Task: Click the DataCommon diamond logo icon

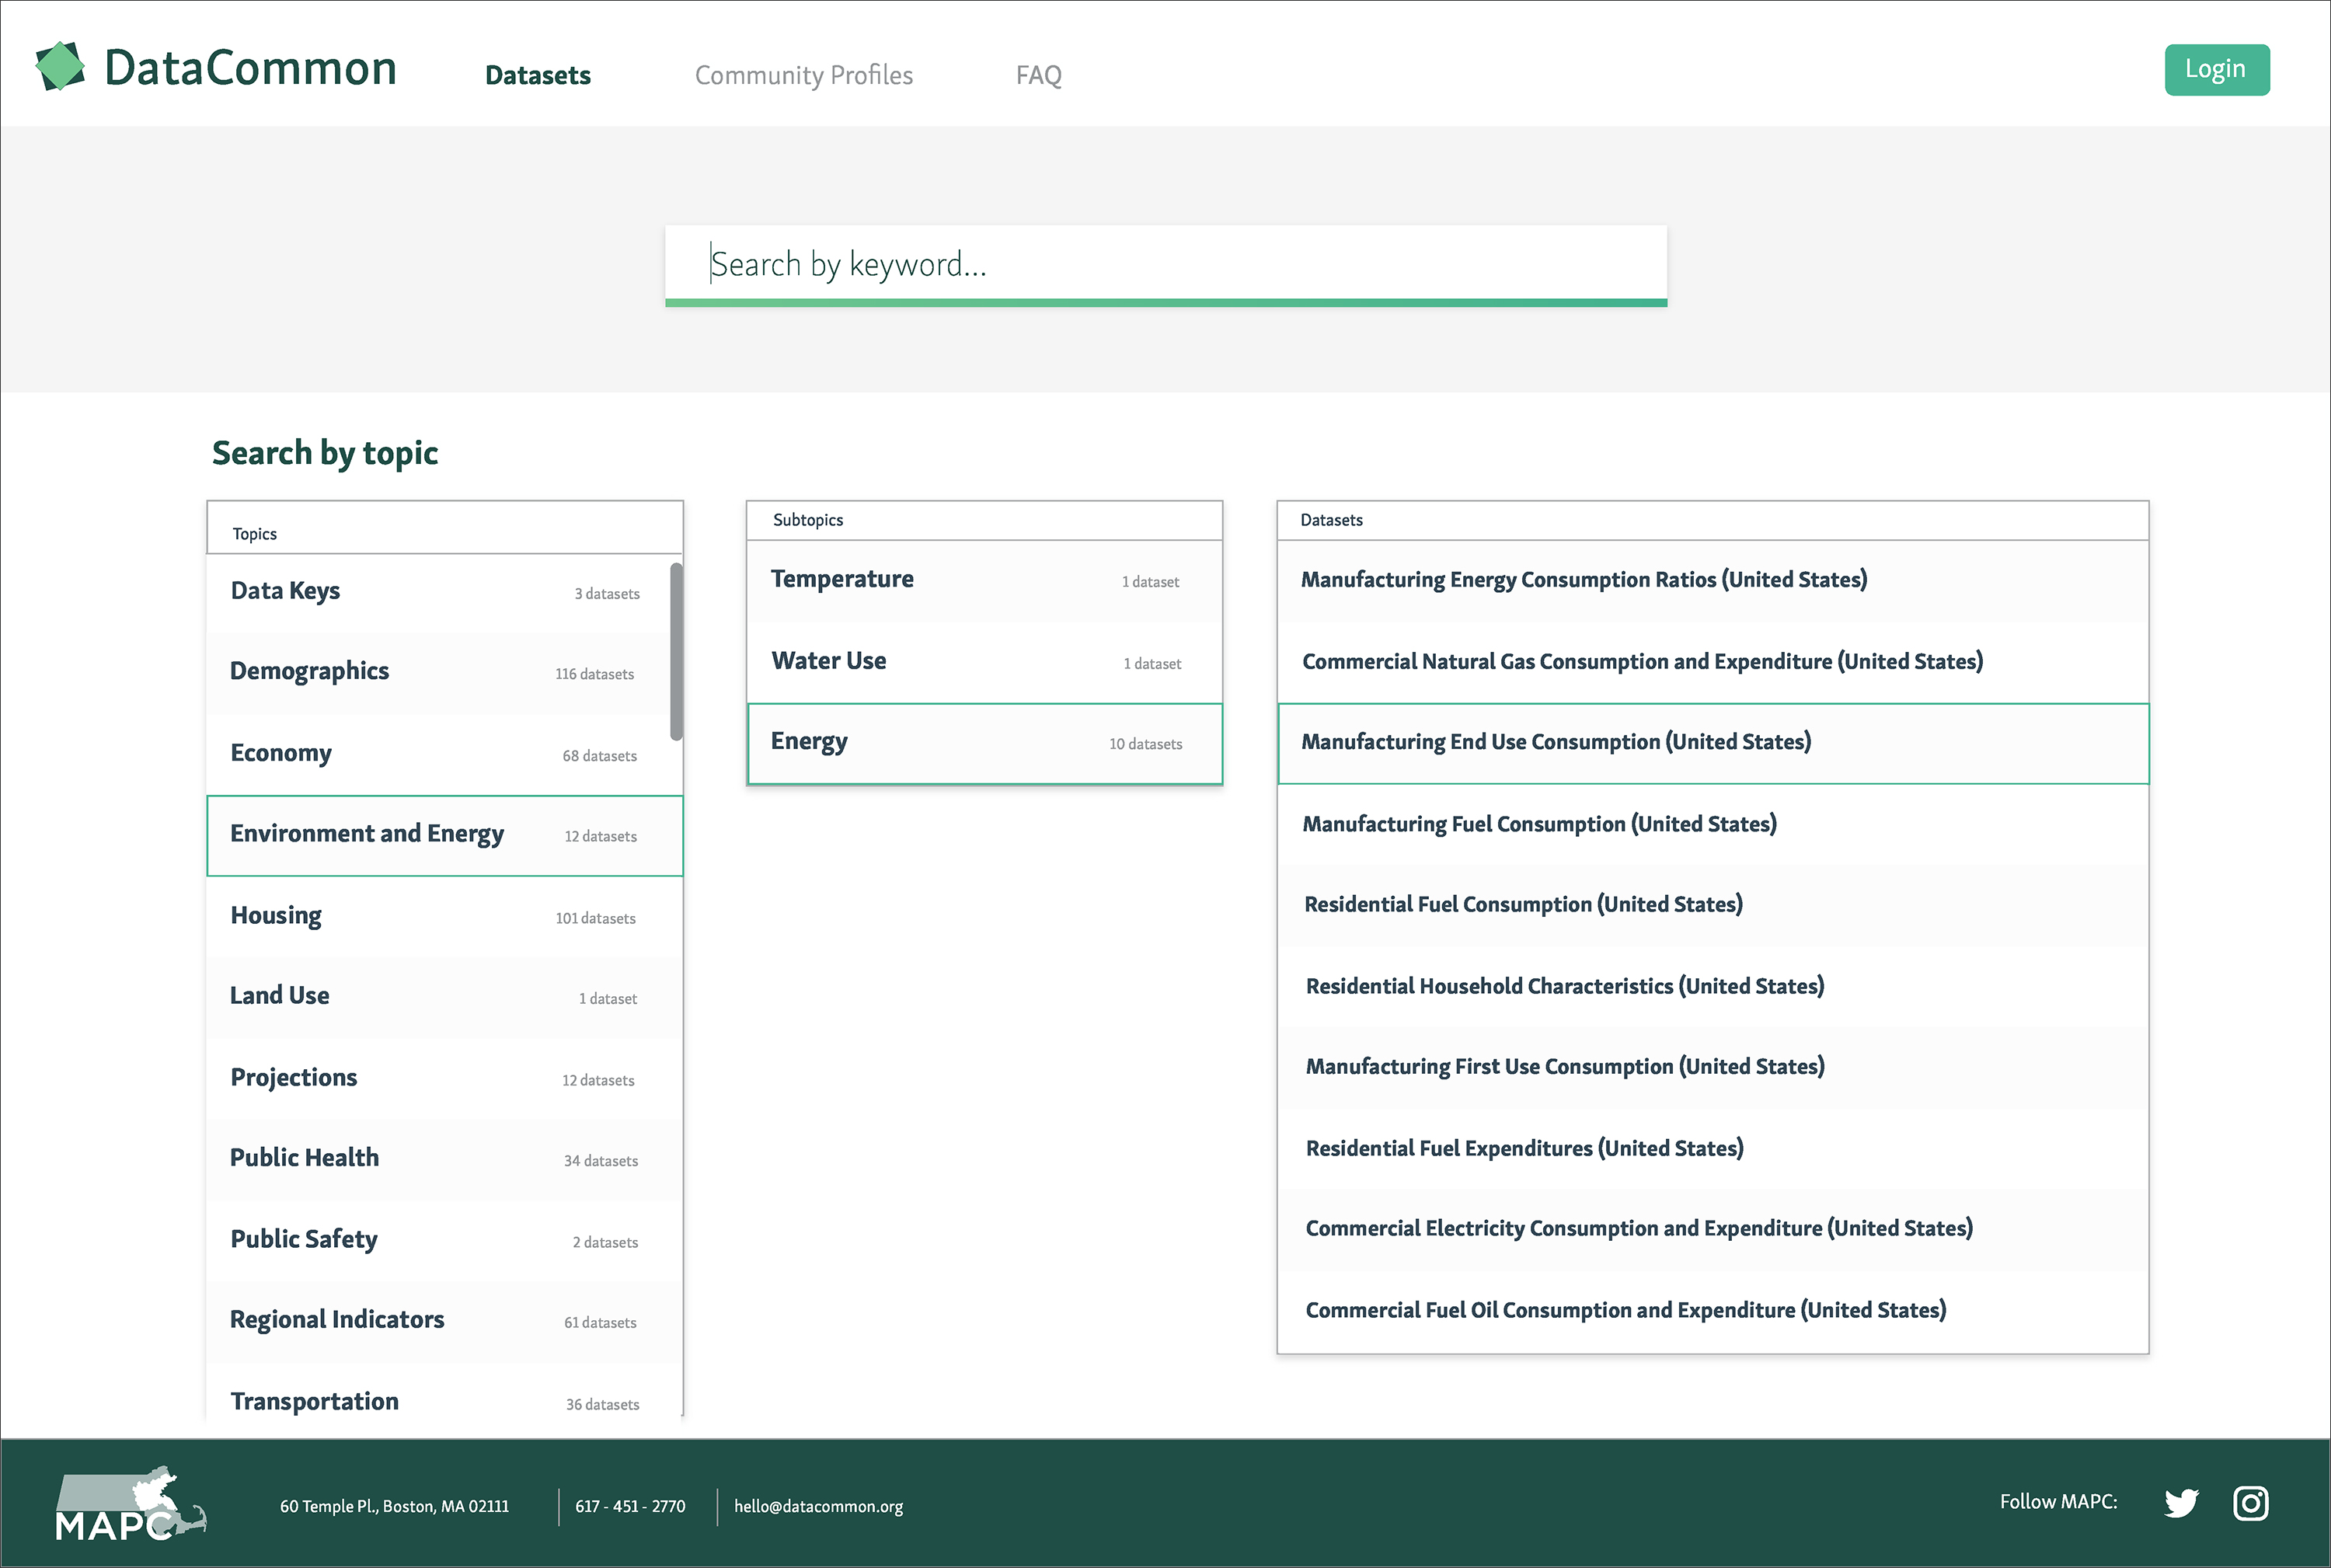Action: (60, 67)
